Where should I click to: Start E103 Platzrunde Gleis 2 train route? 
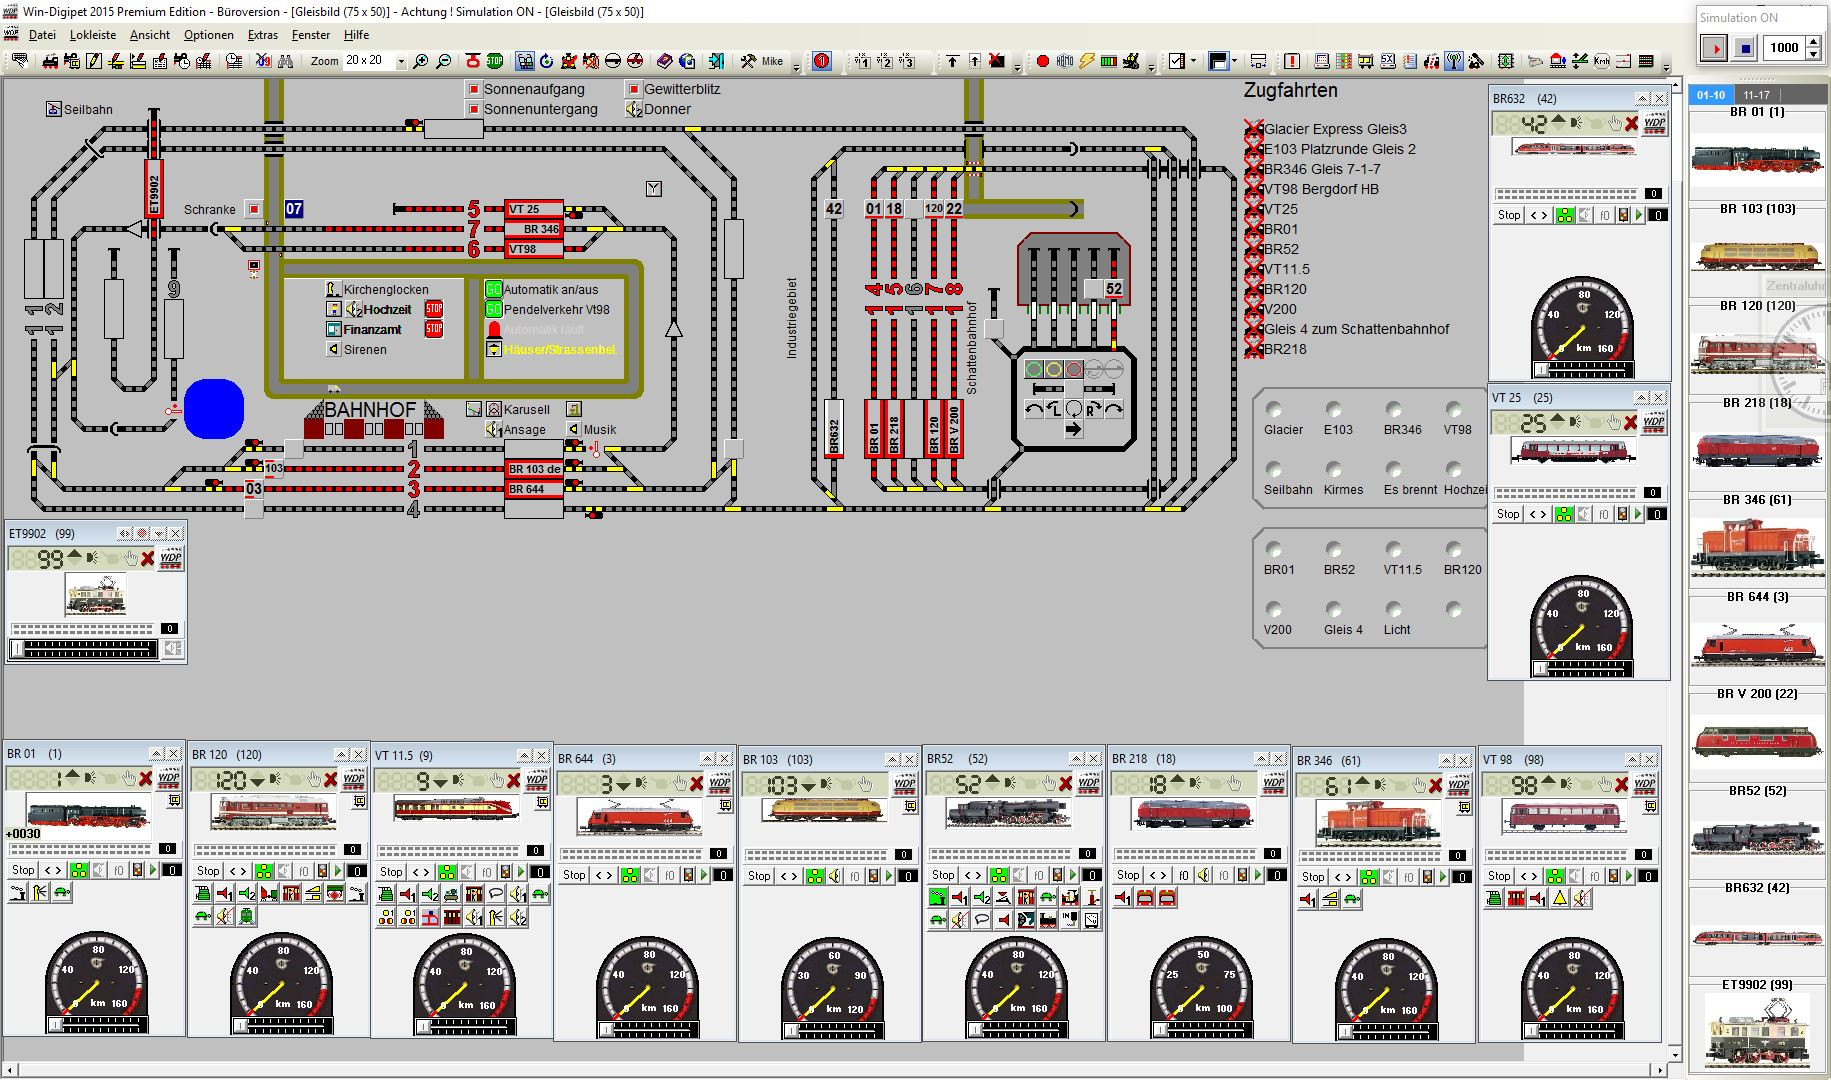click(x=1253, y=149)
